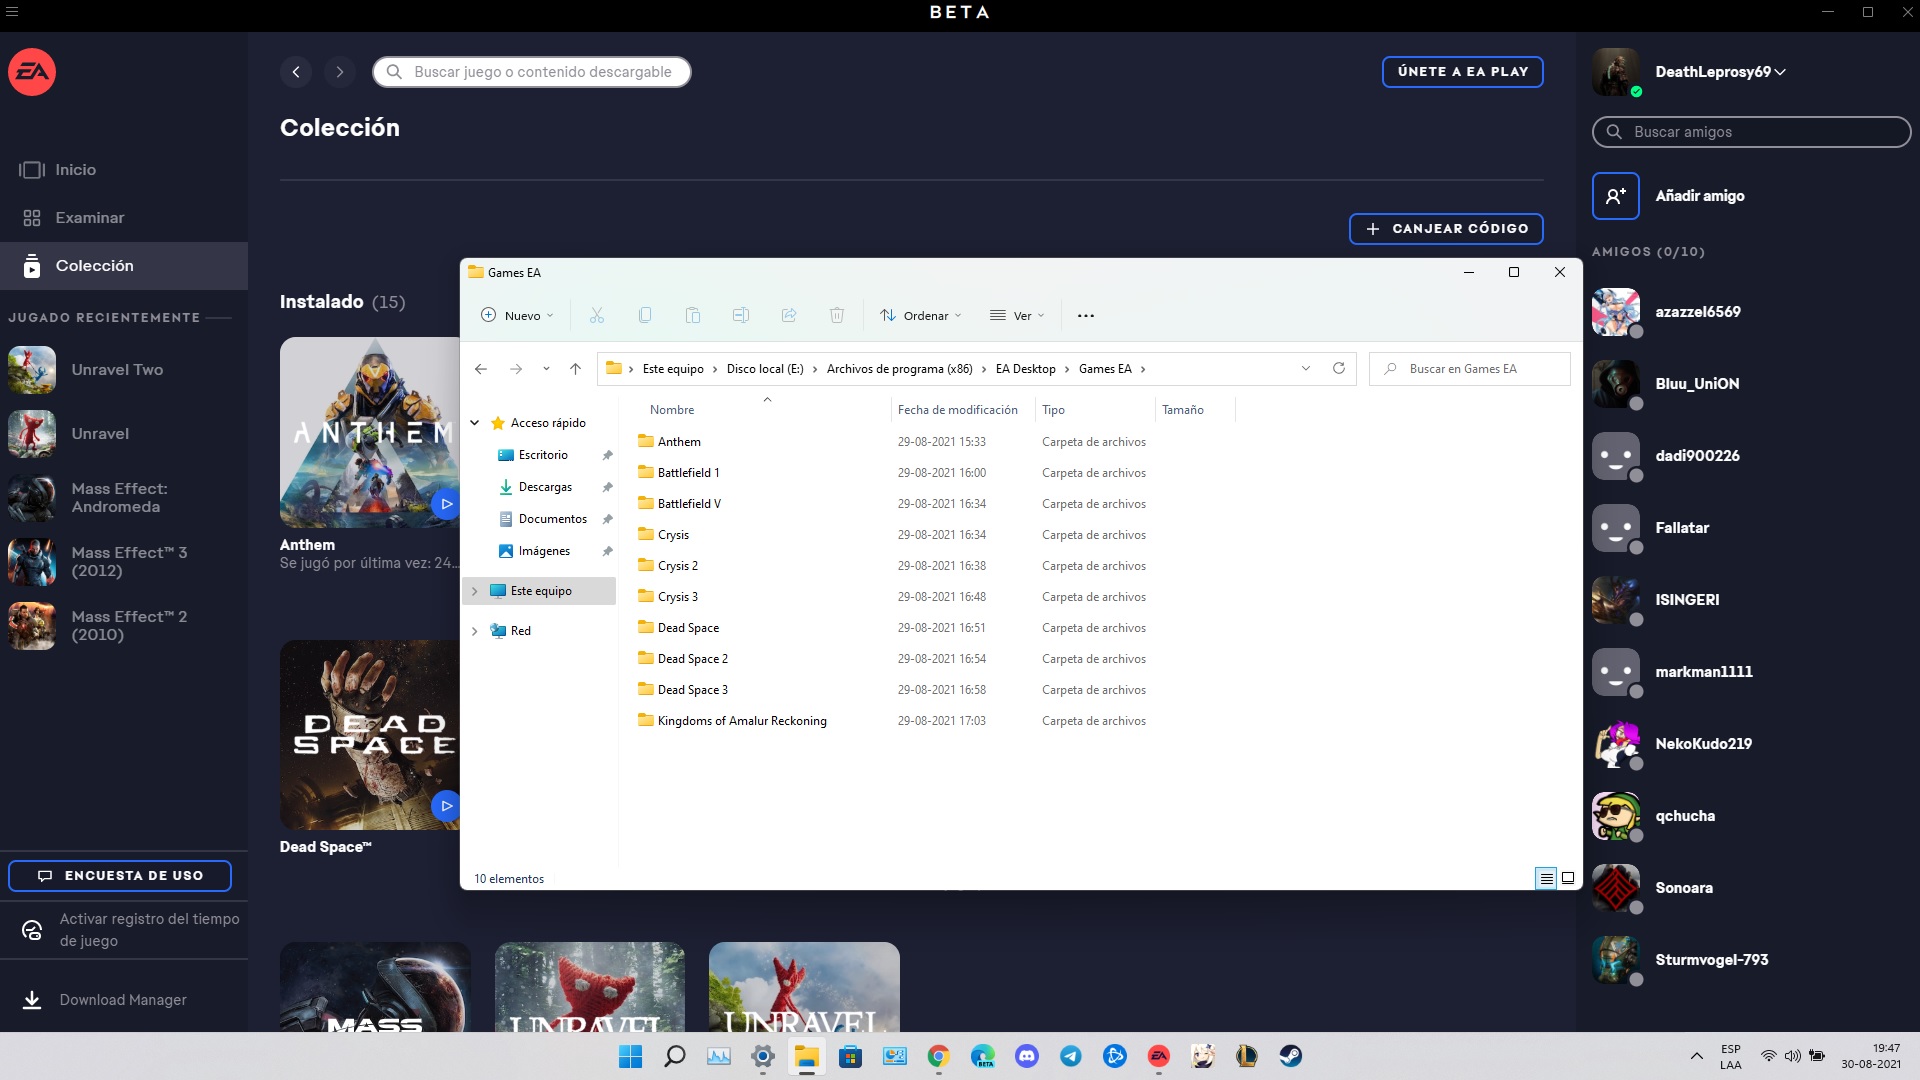Open Discord from the taskbar

pyautogui.click(x=1027, y=1056)
